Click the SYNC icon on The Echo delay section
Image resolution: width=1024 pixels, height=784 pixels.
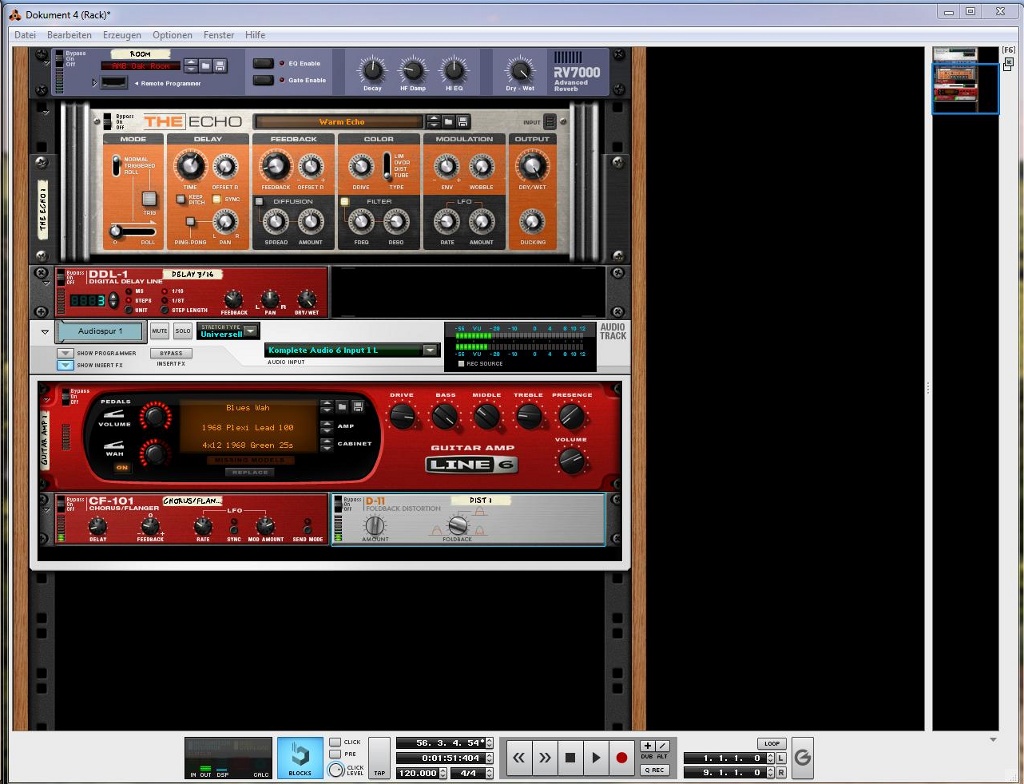pos(216,198)
